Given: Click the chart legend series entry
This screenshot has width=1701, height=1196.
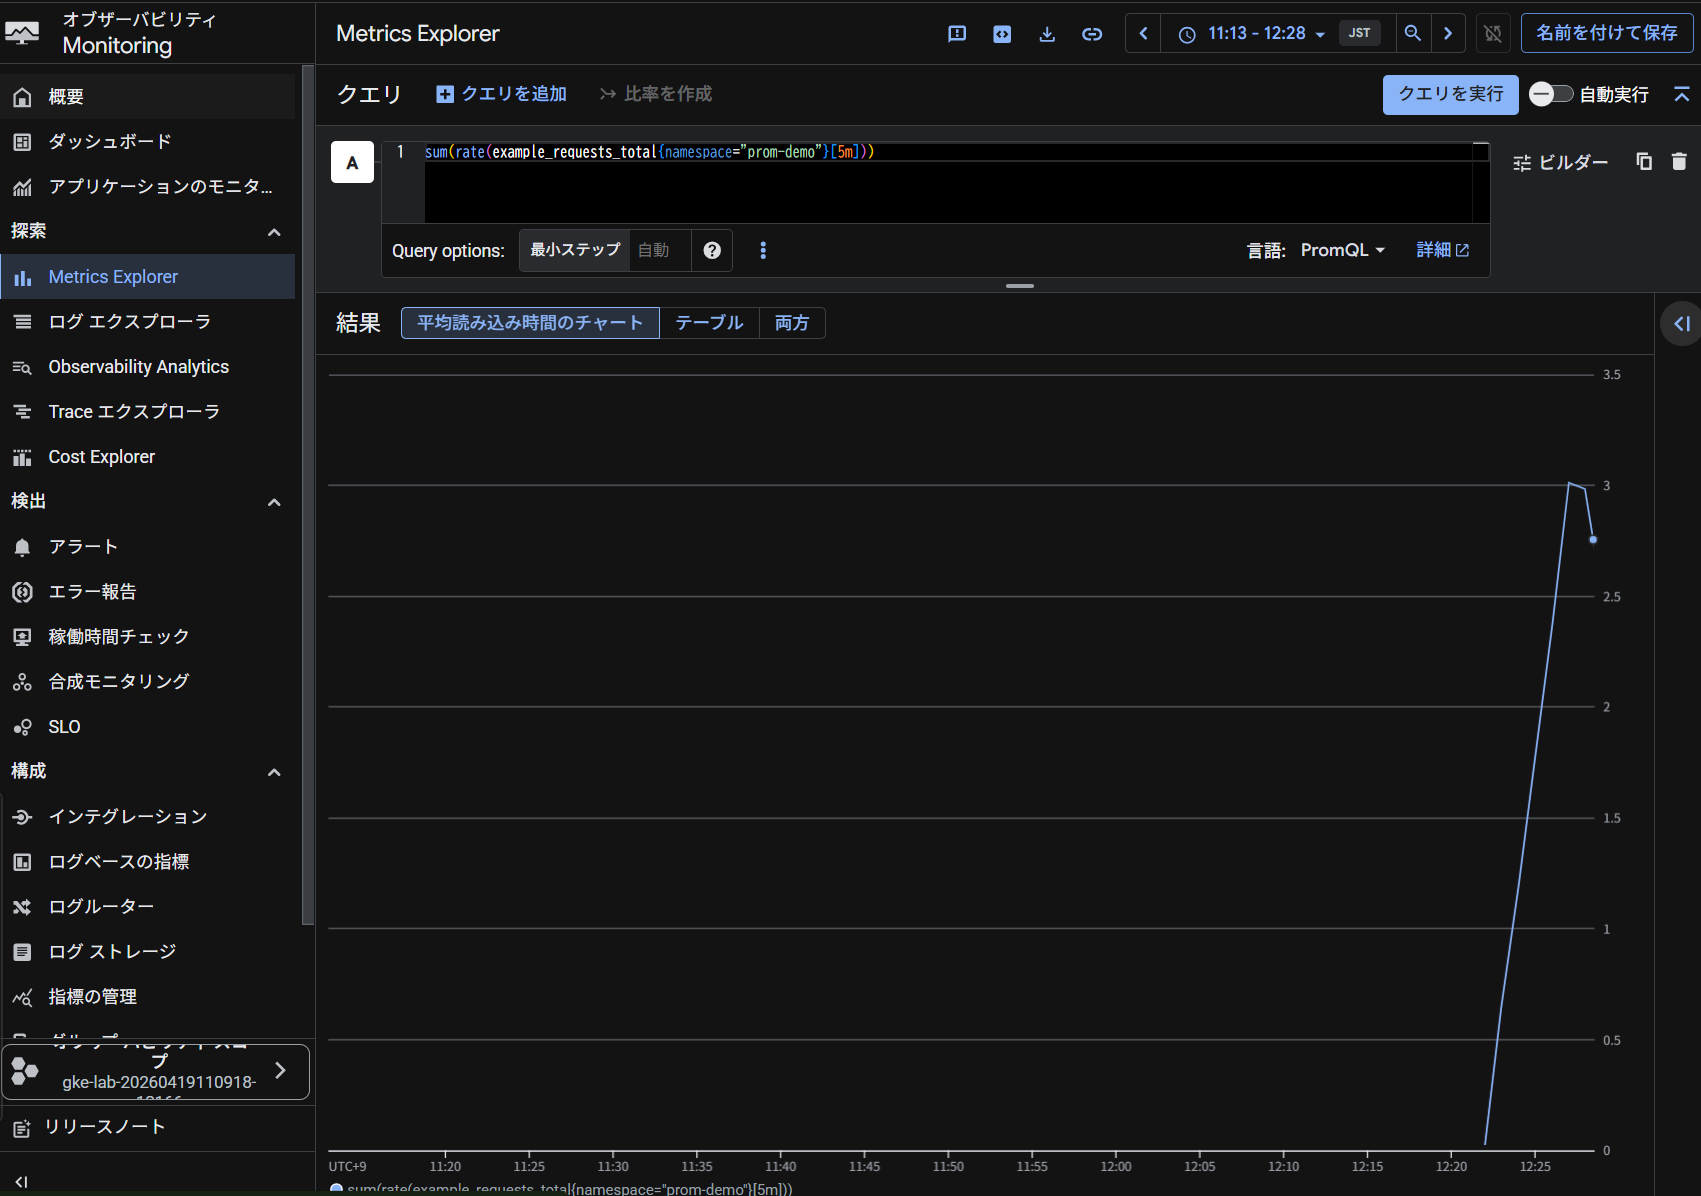Looking at the screenshot, I should coord(562,1189).
